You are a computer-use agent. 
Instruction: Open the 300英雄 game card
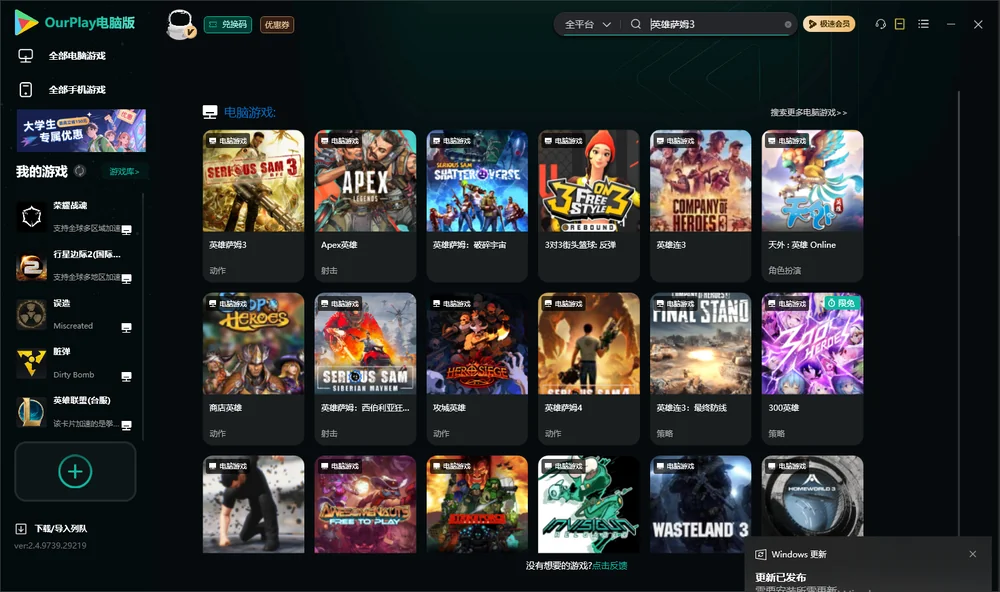(812, 368)
